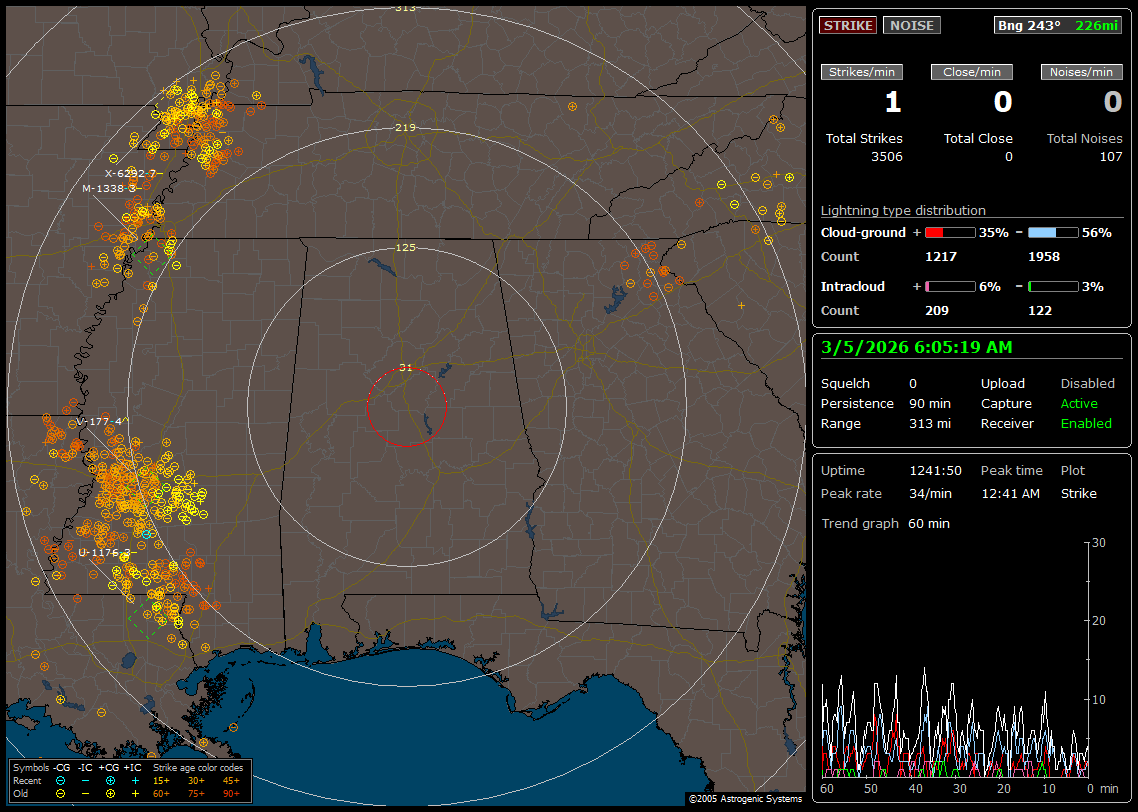This screenshot has height=812, width=1138.
Task: Click the Strikes/min label box
Action: point(862,72)
